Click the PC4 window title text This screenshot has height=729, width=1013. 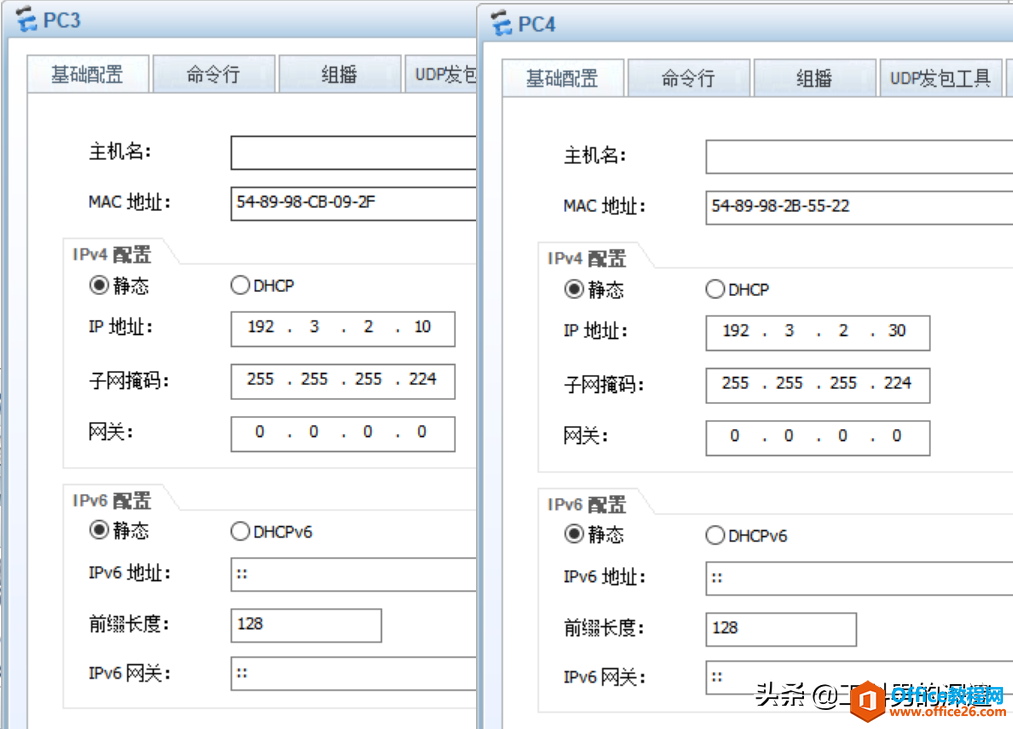tap(537, 24)
